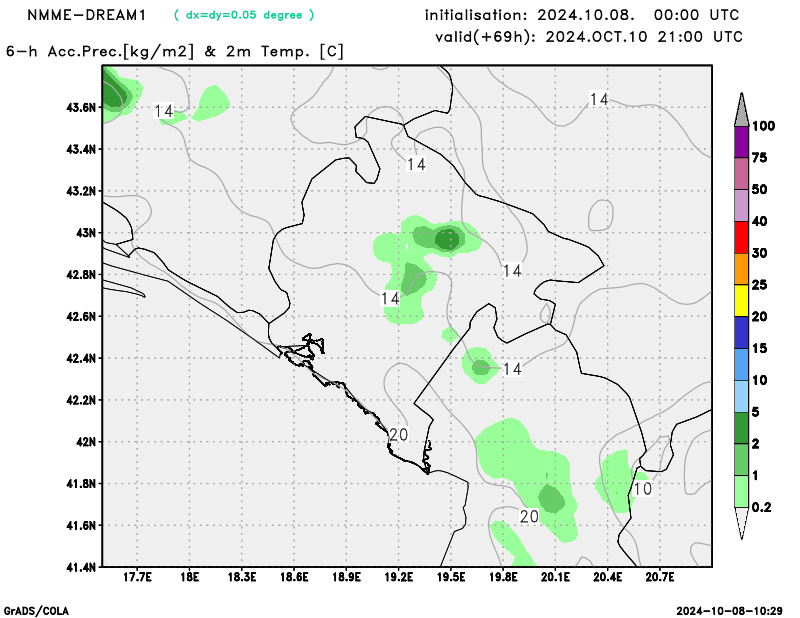Select the pink 50–75 legend swatch
Screen dimensions: 800x618
pos(741,174)
